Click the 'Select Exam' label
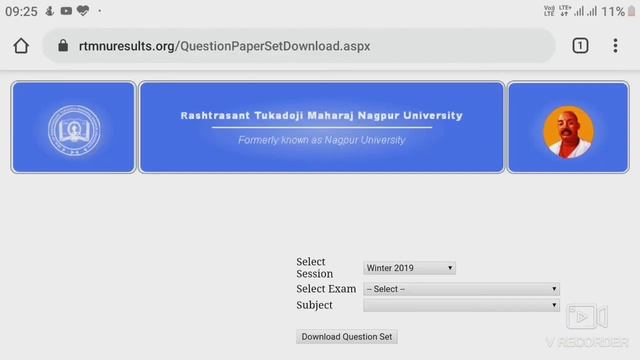640x360 pixels. 326,289
